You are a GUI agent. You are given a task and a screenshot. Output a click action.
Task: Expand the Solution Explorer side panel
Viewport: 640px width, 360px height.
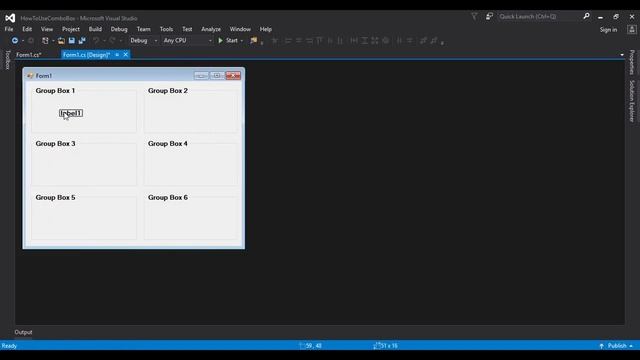click(x=632, y=101)
